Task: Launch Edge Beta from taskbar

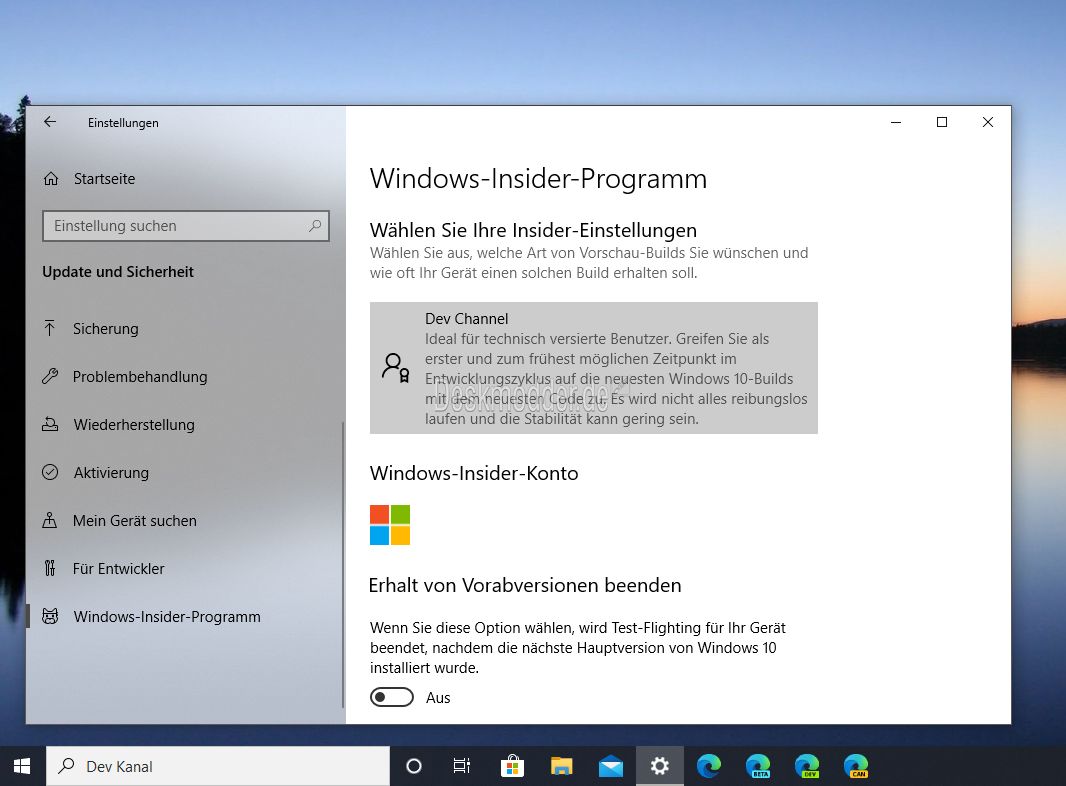Action: 757,766
